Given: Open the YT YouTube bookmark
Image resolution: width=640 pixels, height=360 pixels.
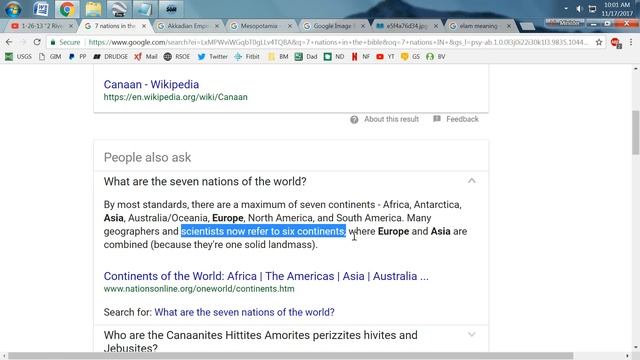Looking at the screenshot, I should click(385, 57).
